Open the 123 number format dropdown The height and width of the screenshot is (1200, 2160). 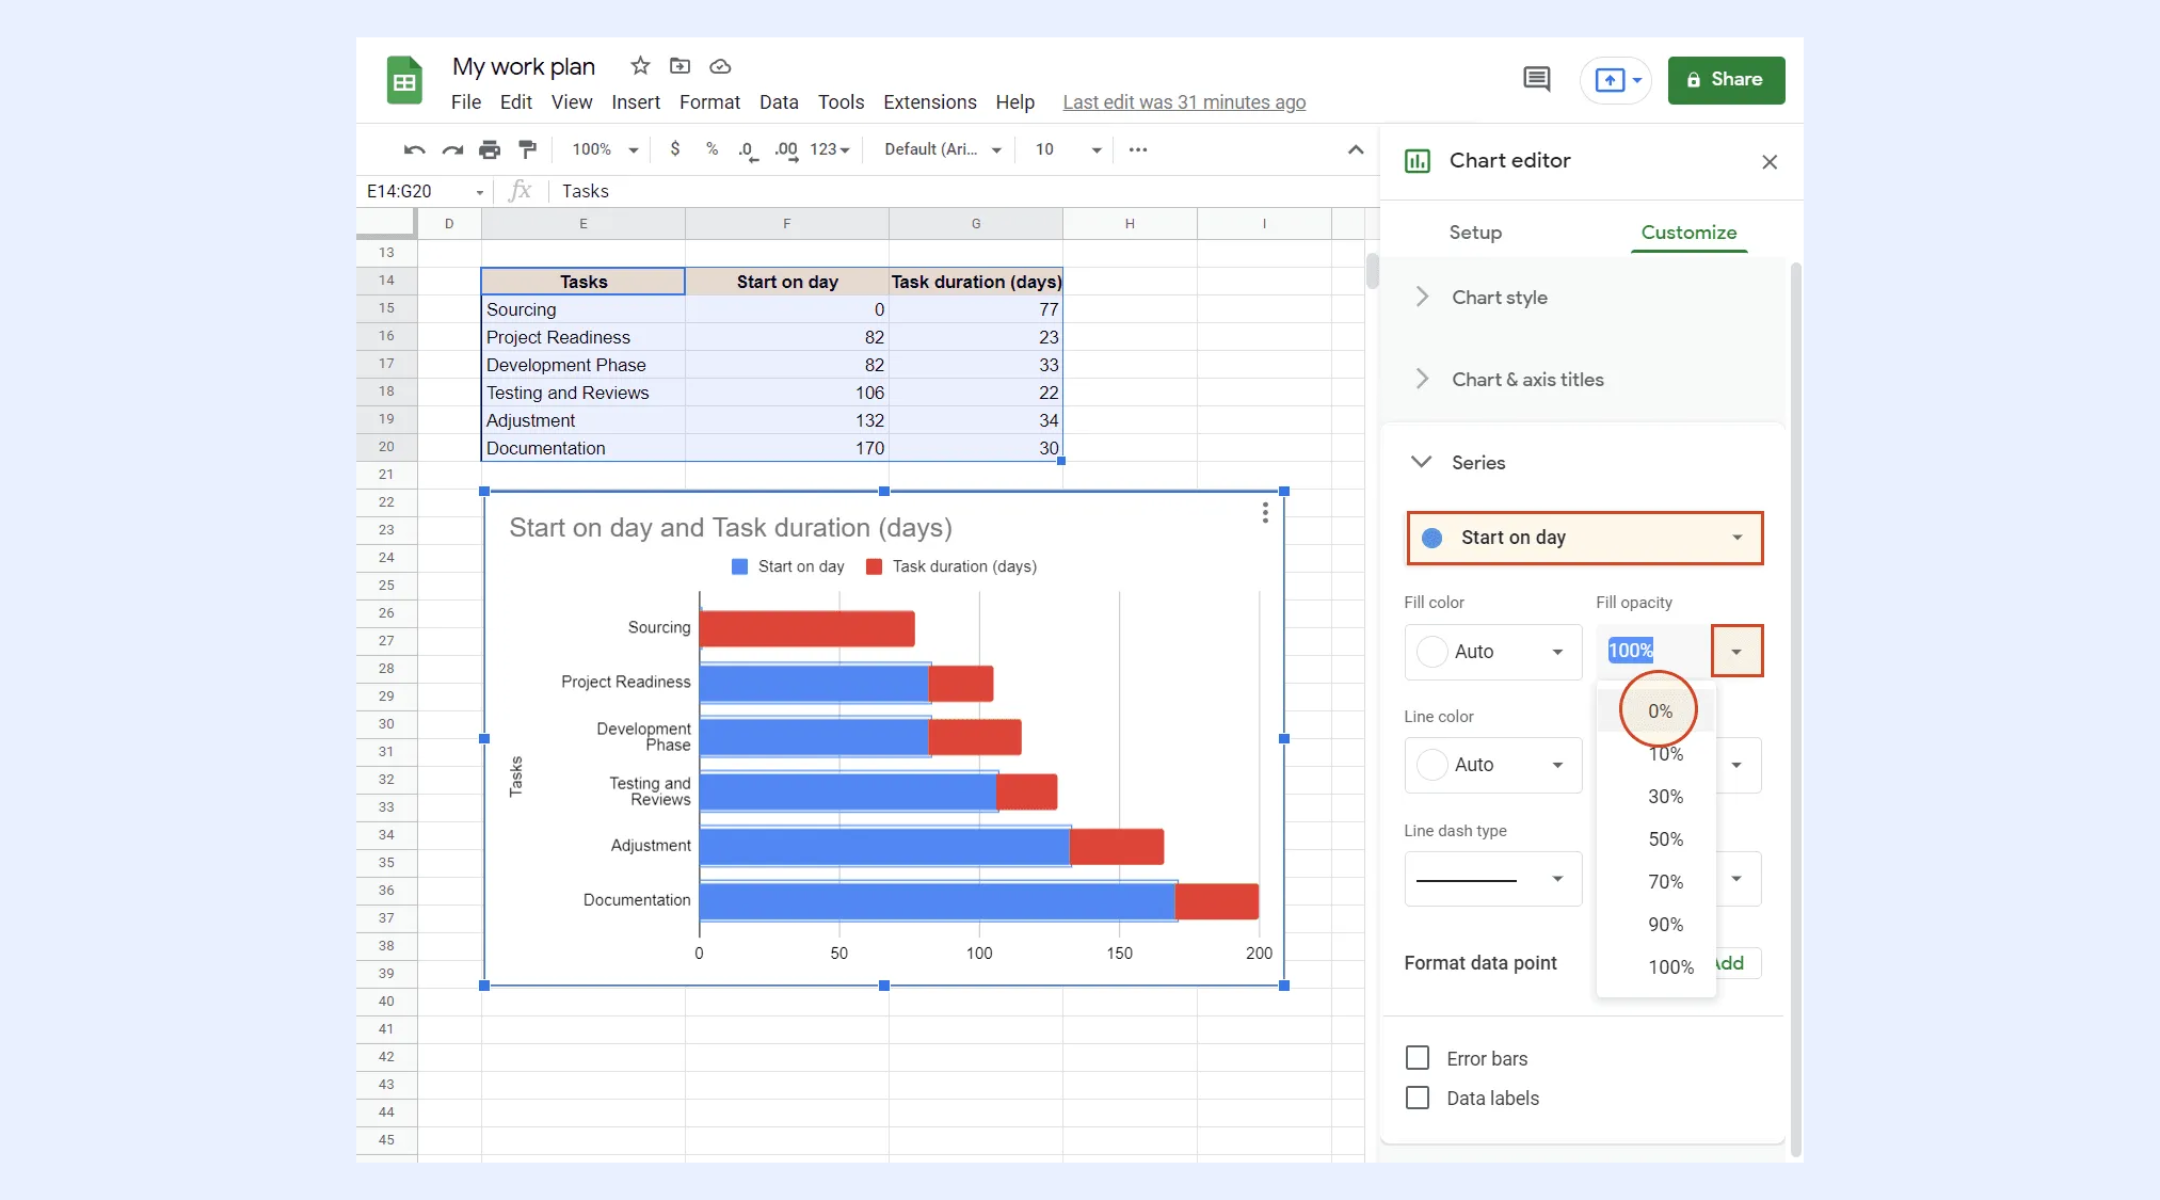(x=829, y=149)
